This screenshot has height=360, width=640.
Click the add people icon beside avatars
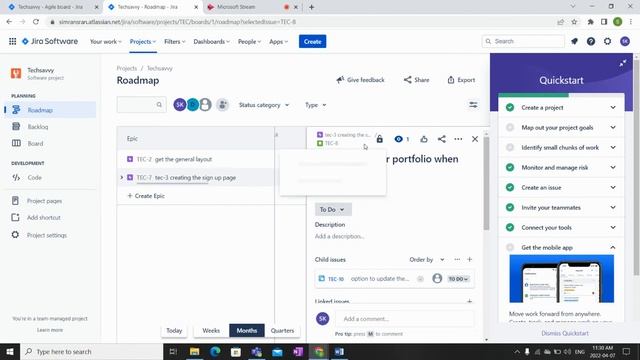point(222,105)
